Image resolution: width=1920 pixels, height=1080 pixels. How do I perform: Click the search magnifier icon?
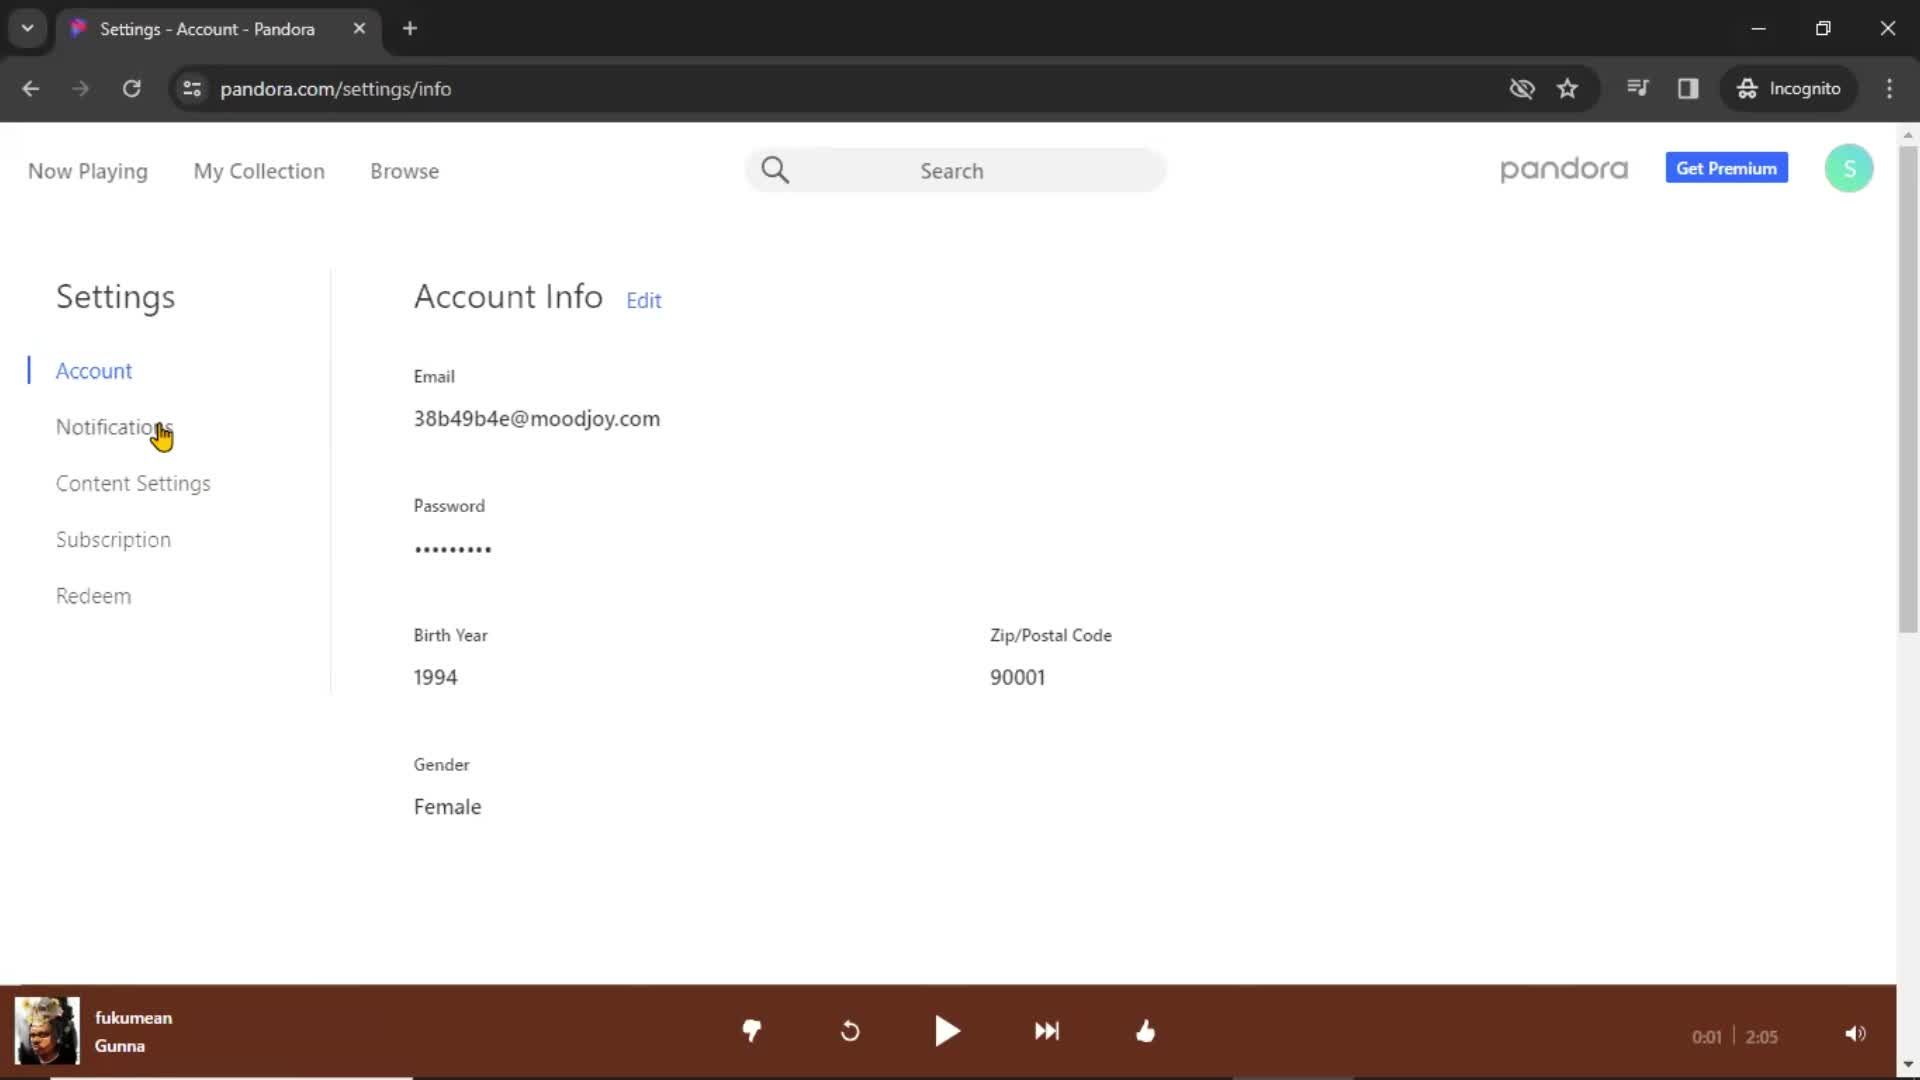click(x=775, y=169)
